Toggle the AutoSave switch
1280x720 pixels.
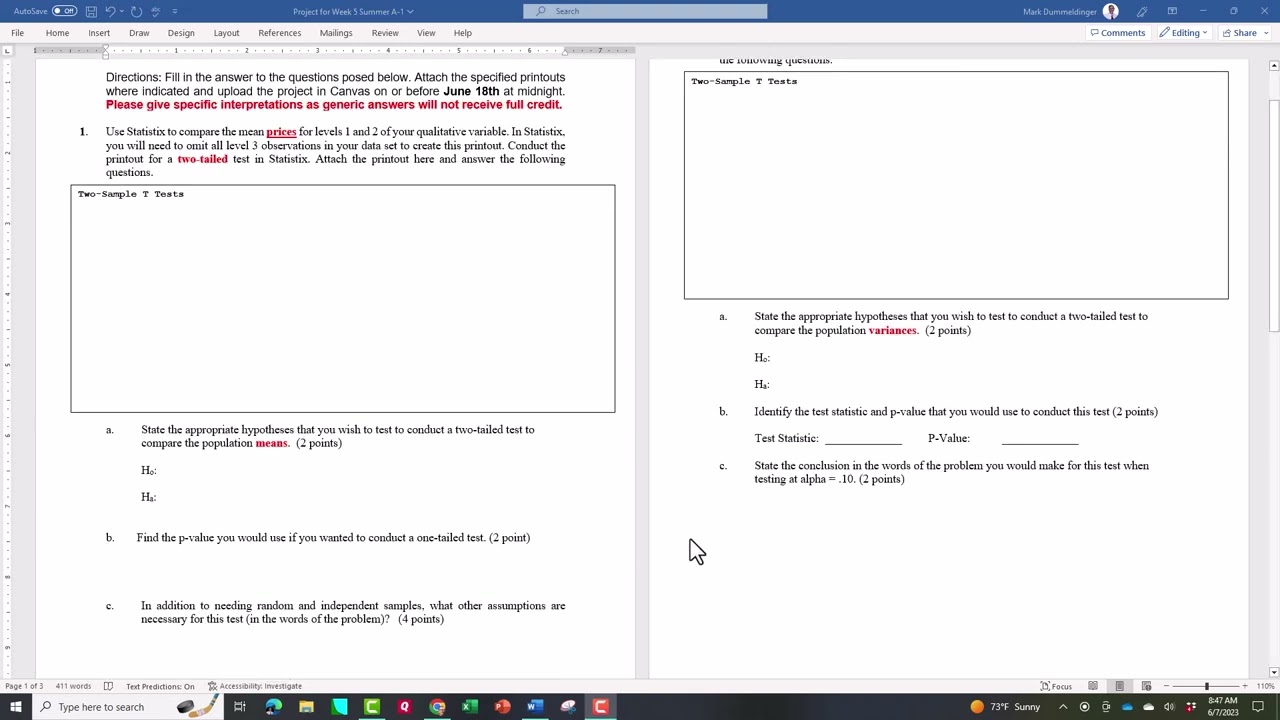click(64, 11)
